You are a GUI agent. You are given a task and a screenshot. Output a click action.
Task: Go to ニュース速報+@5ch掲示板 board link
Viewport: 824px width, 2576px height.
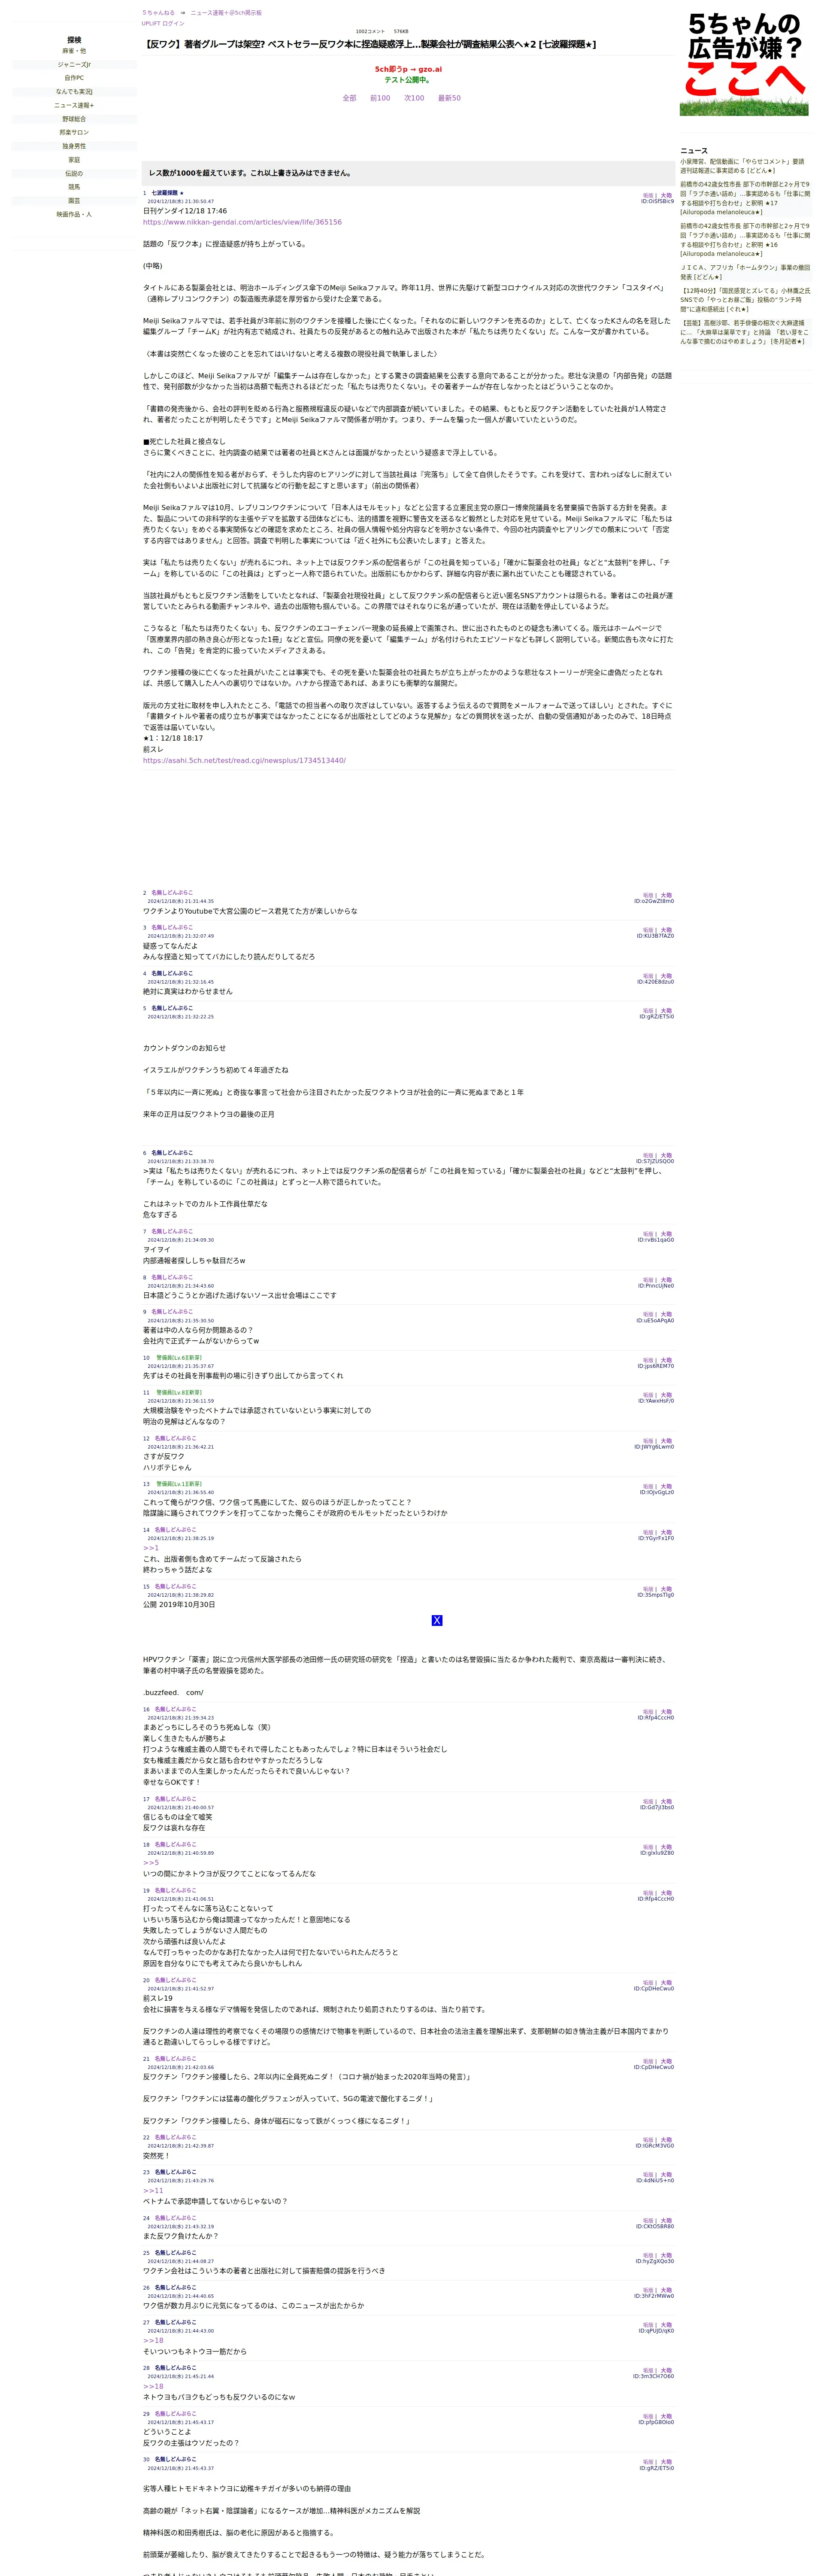pos(226,13)
